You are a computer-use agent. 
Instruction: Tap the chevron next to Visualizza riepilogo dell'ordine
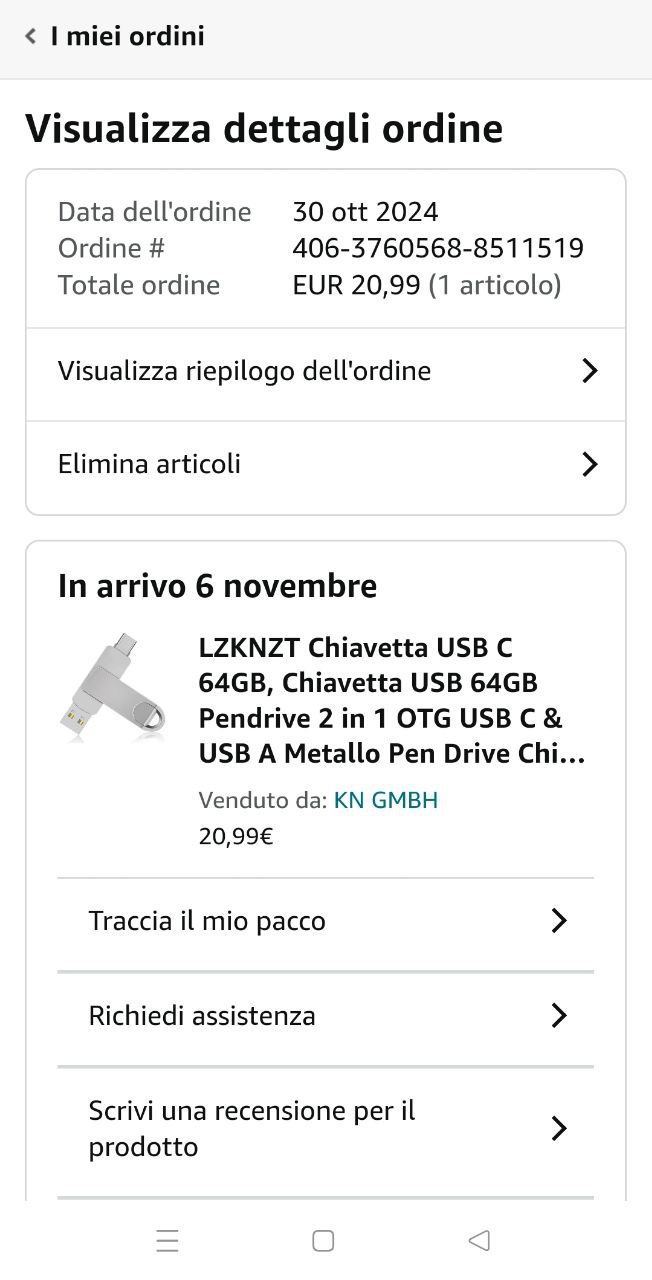click(x=590, y=371)
